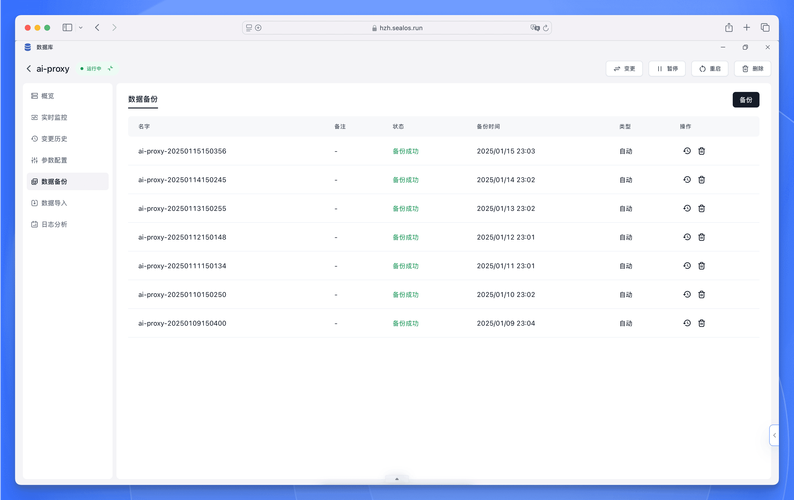This screenshot has width=794, height=500.
Task: Delete backup ai-proxy-20250112150148
Action: click(x=702, y=237)
